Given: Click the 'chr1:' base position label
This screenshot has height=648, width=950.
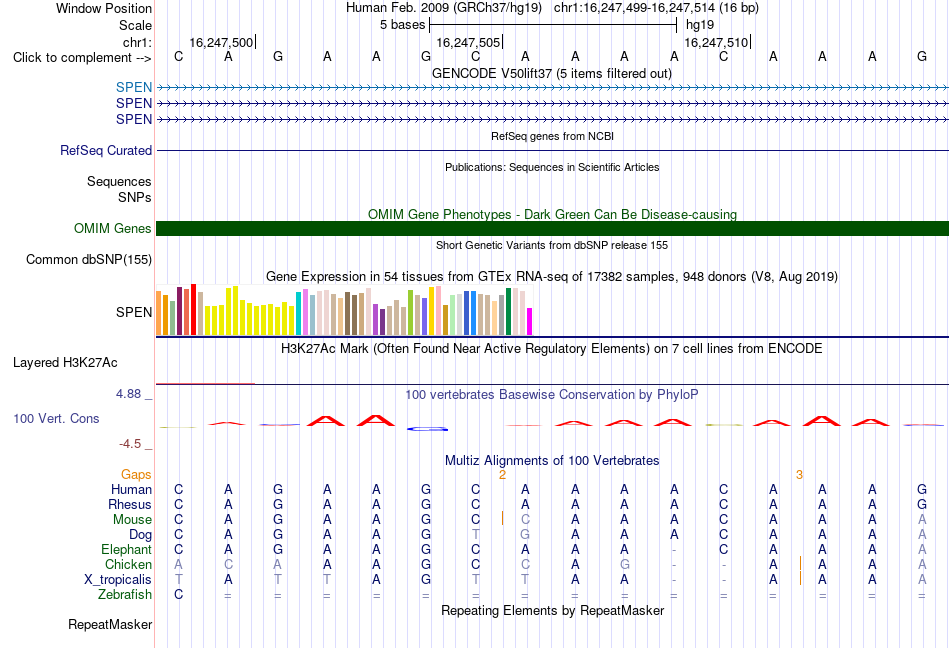Looking at the screenshot, I should pyautogui.click(x=137, y=42).
